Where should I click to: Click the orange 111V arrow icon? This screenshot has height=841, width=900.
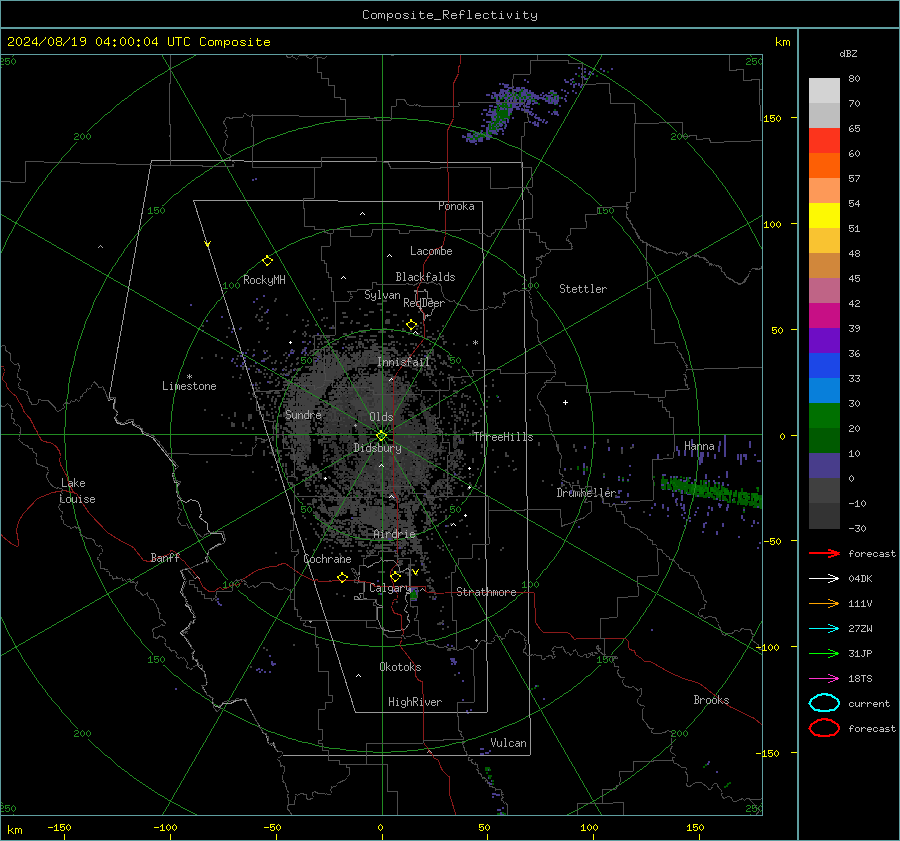click(824, 603)
